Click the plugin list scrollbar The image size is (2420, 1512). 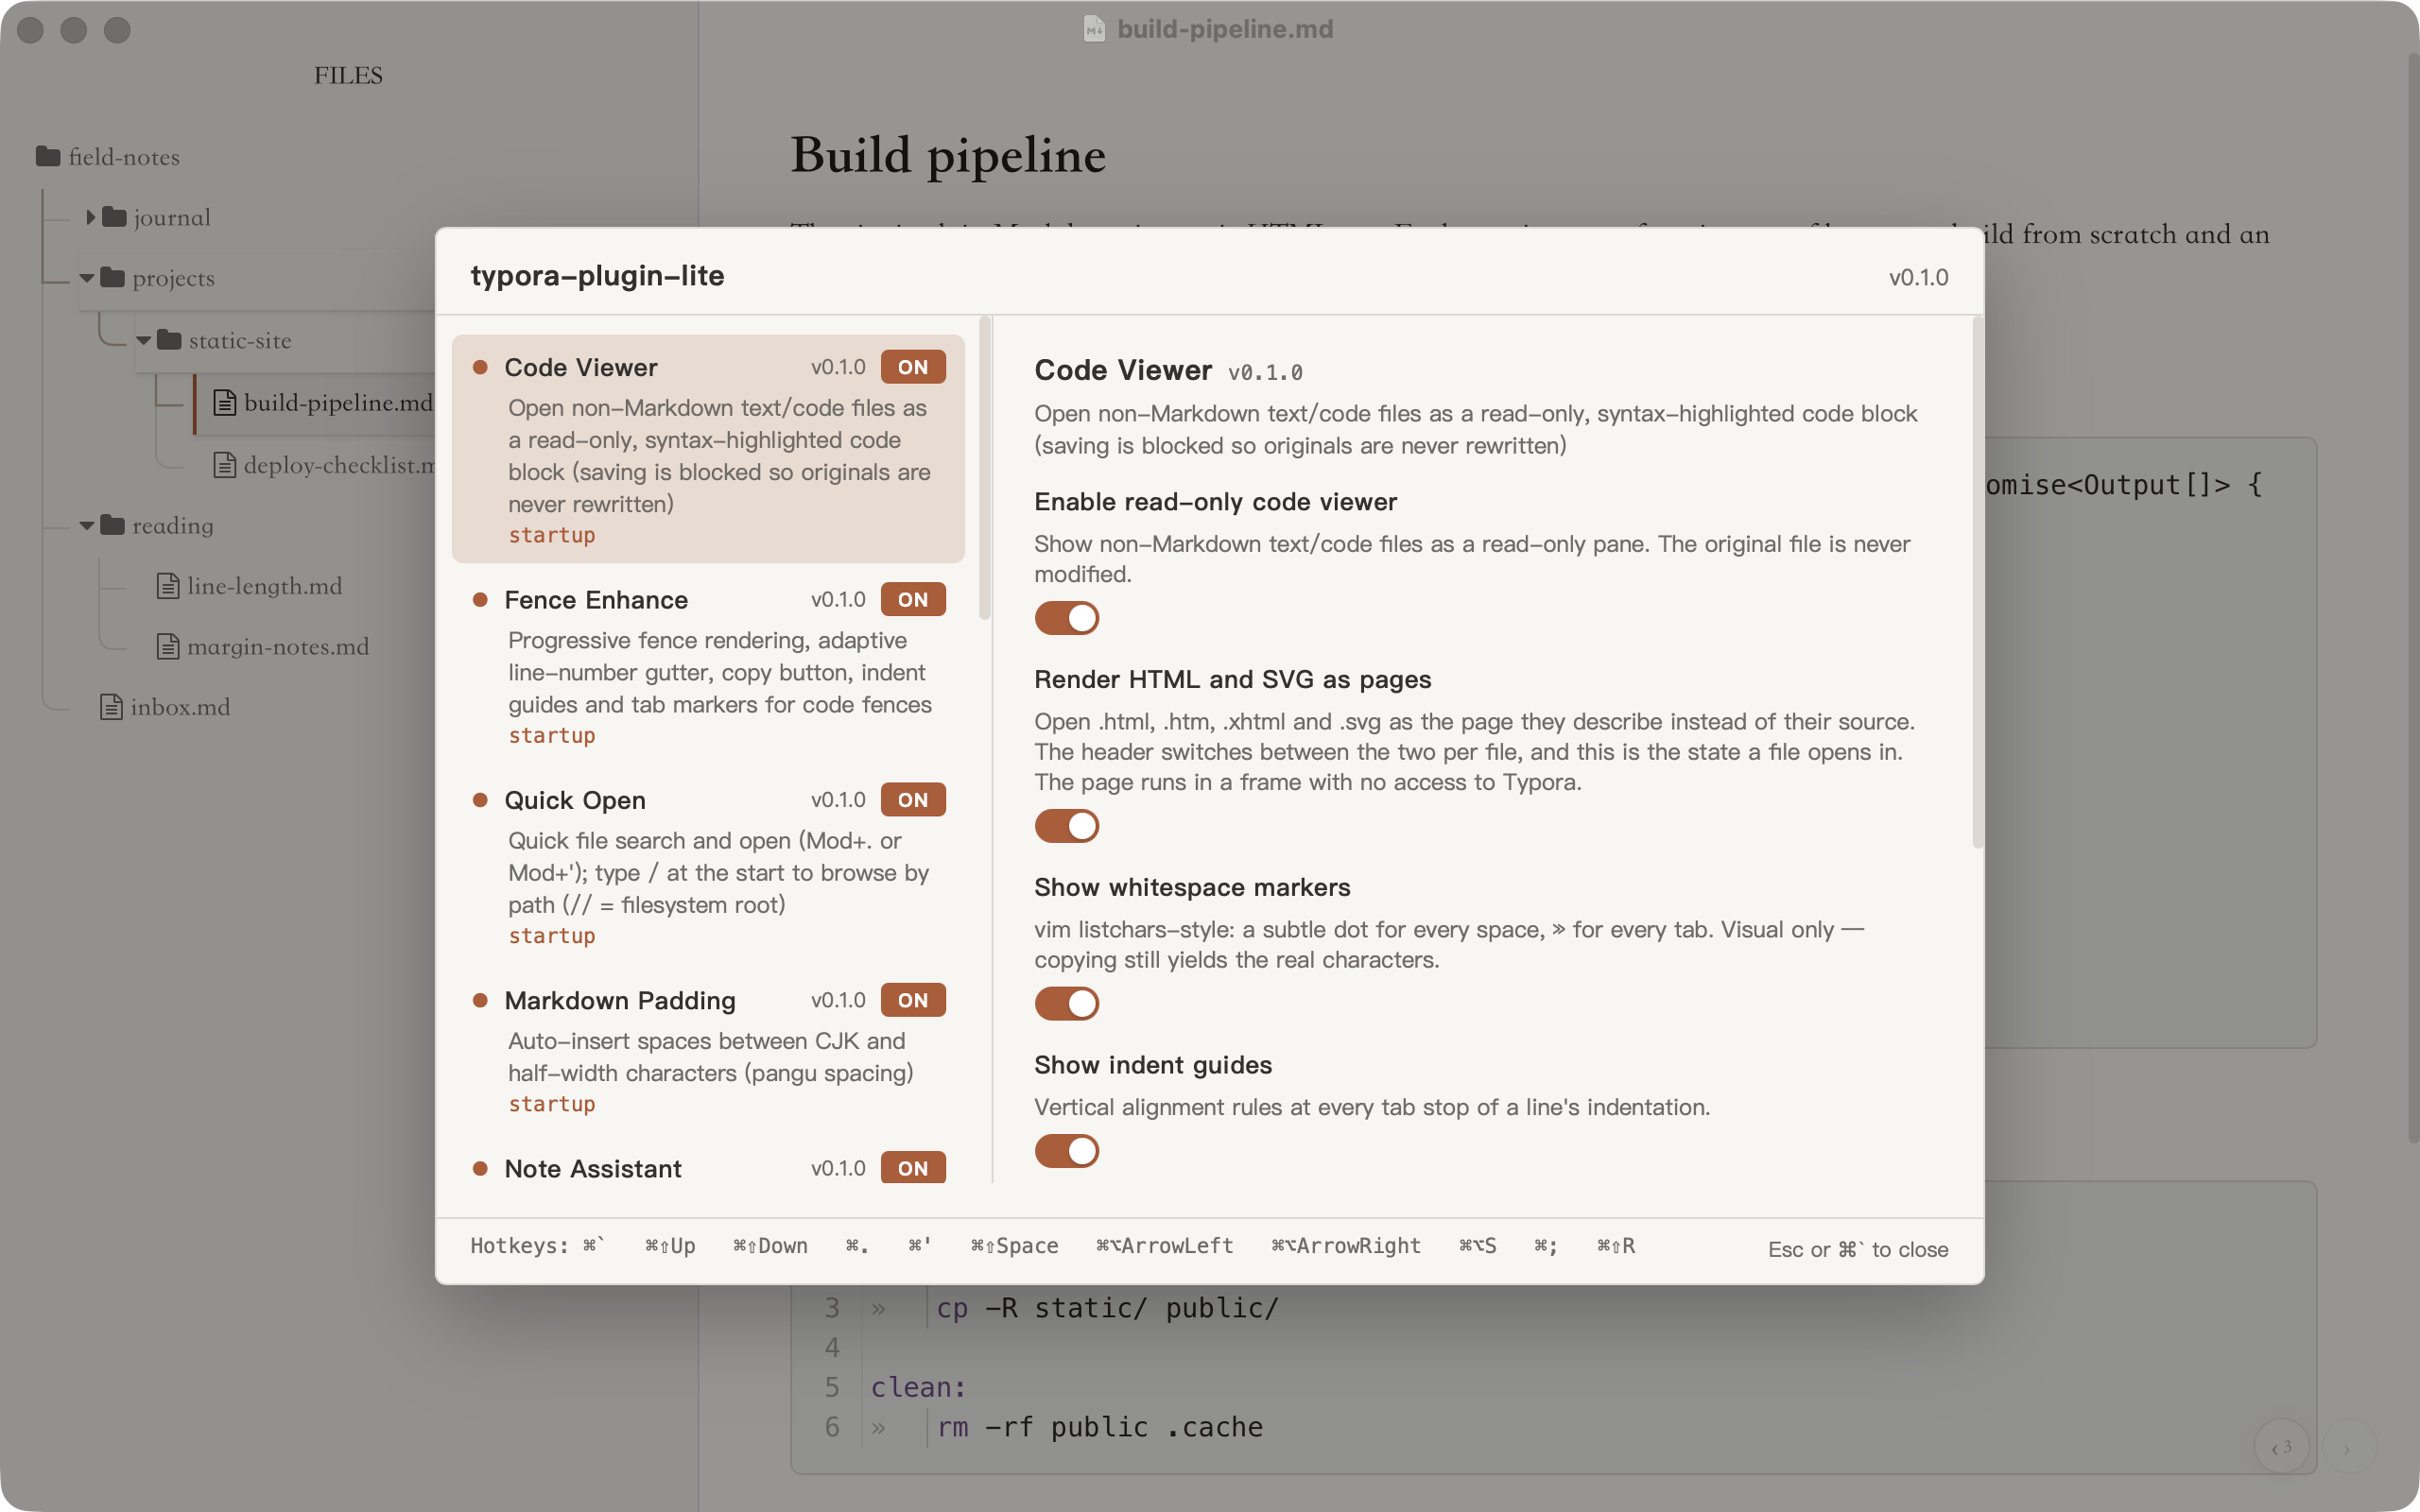(985, 468)
